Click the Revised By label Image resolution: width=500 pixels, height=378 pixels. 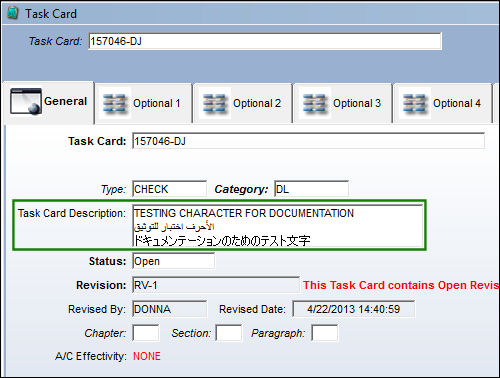[97, 309]
